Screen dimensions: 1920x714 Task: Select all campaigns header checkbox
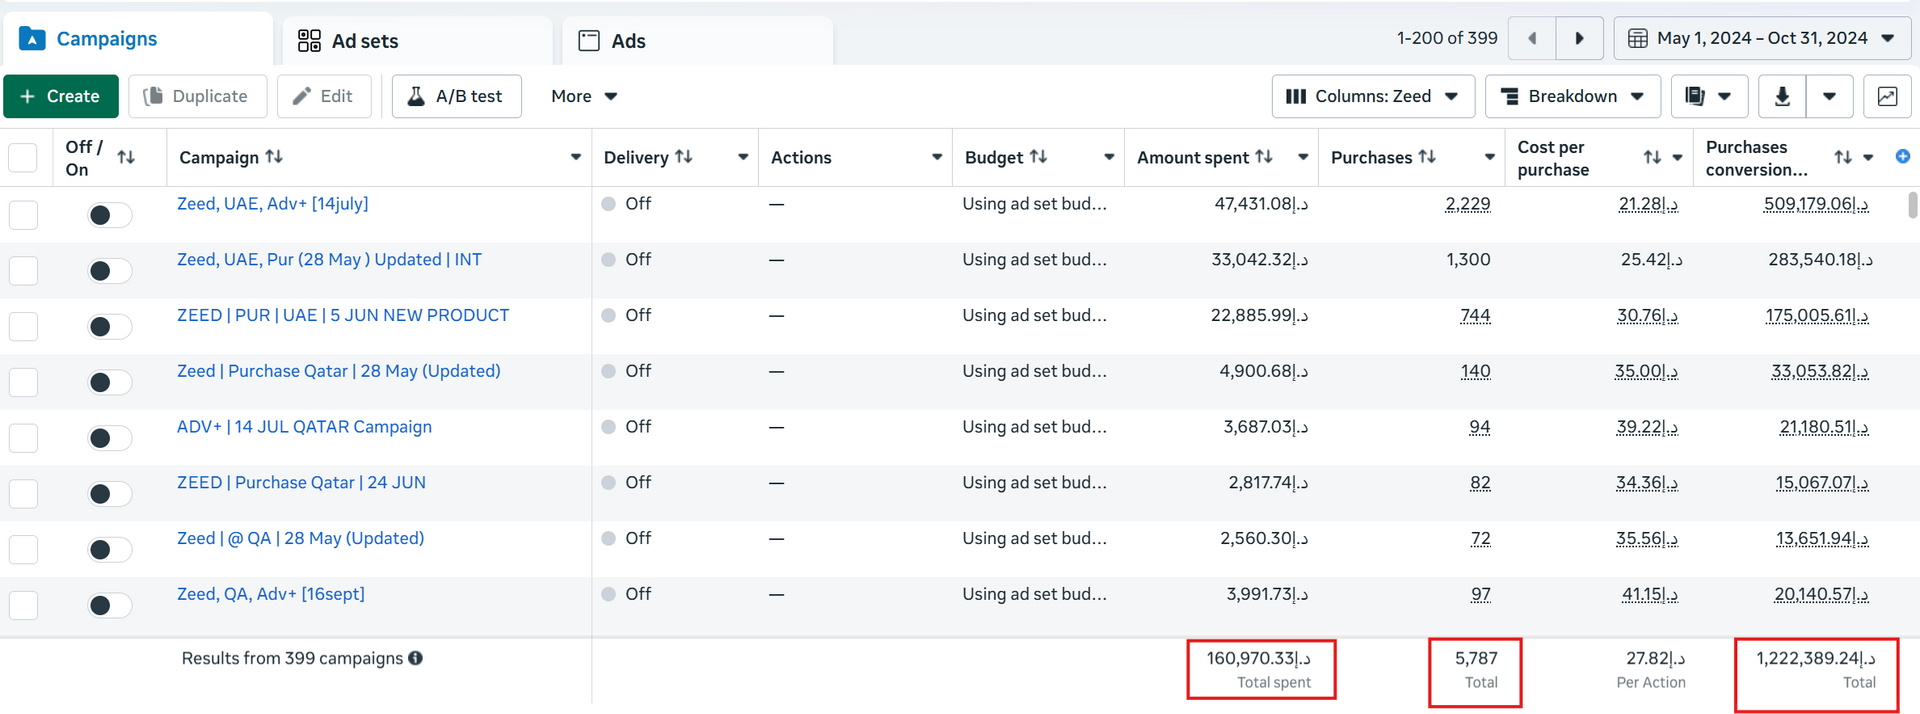point(22,158)
